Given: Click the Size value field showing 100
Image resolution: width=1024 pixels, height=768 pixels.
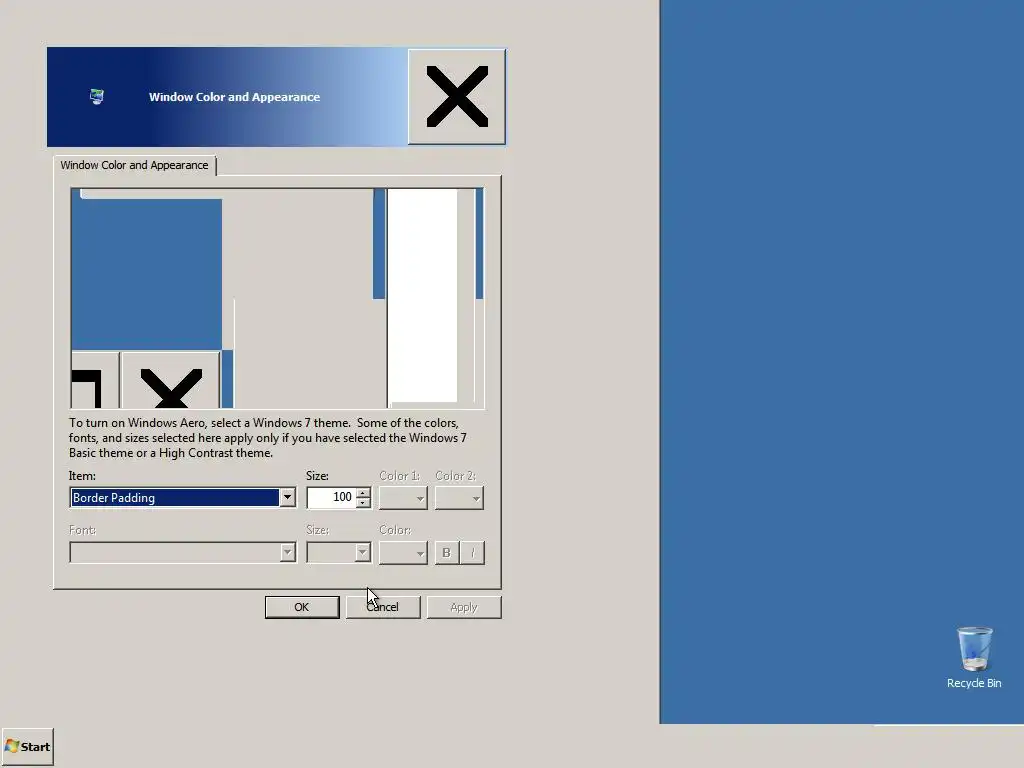Looking at the screenshot, I should click(331, 498).
